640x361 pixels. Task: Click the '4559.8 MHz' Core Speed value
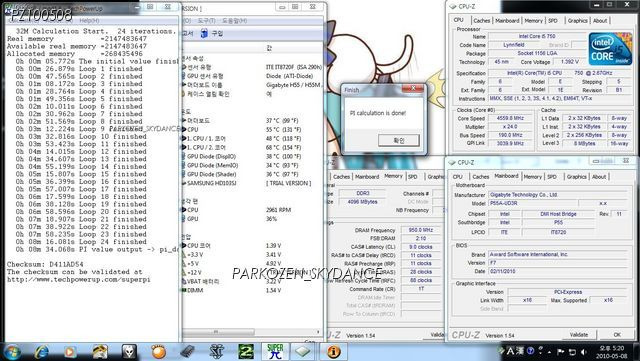coord(510,118)
